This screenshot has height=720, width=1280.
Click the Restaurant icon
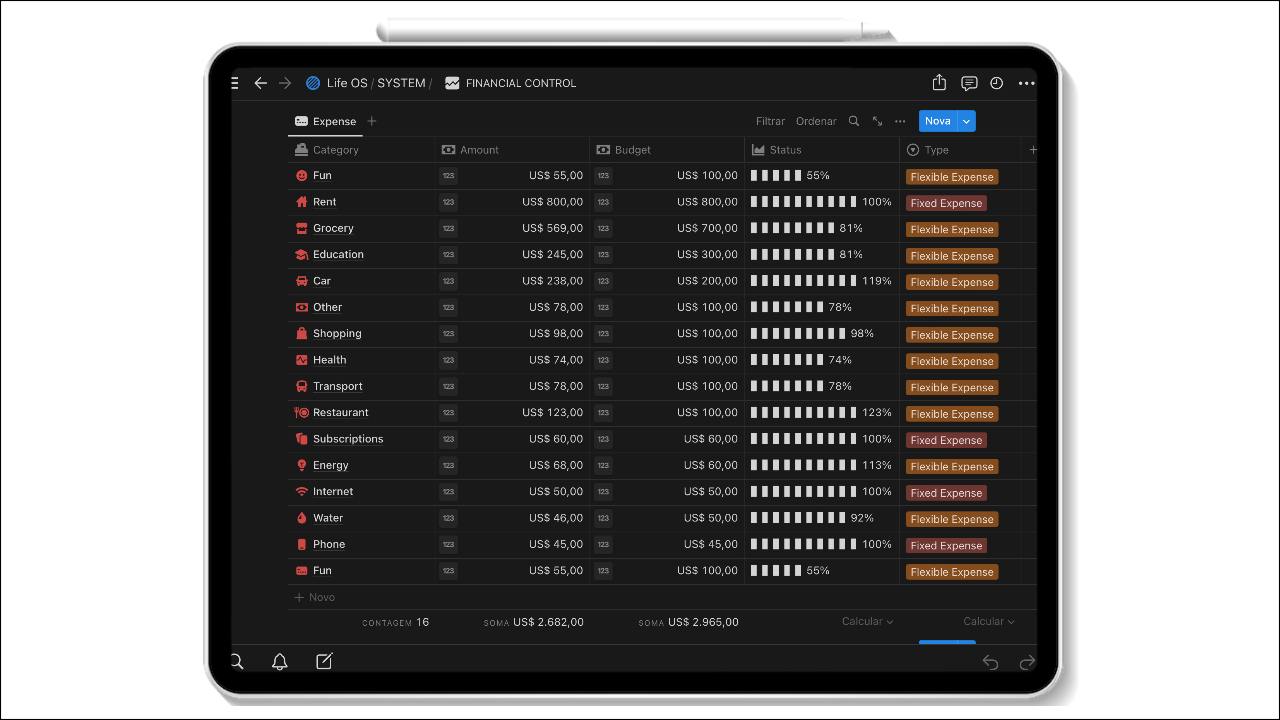[x=302, y=412]
